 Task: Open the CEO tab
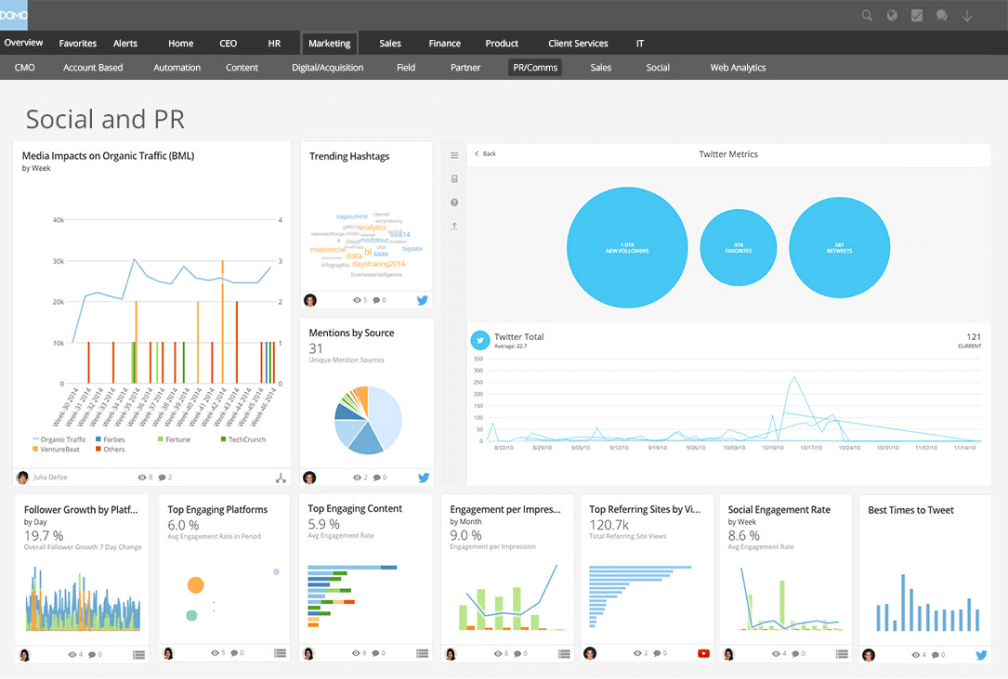(x=228, y=44)
